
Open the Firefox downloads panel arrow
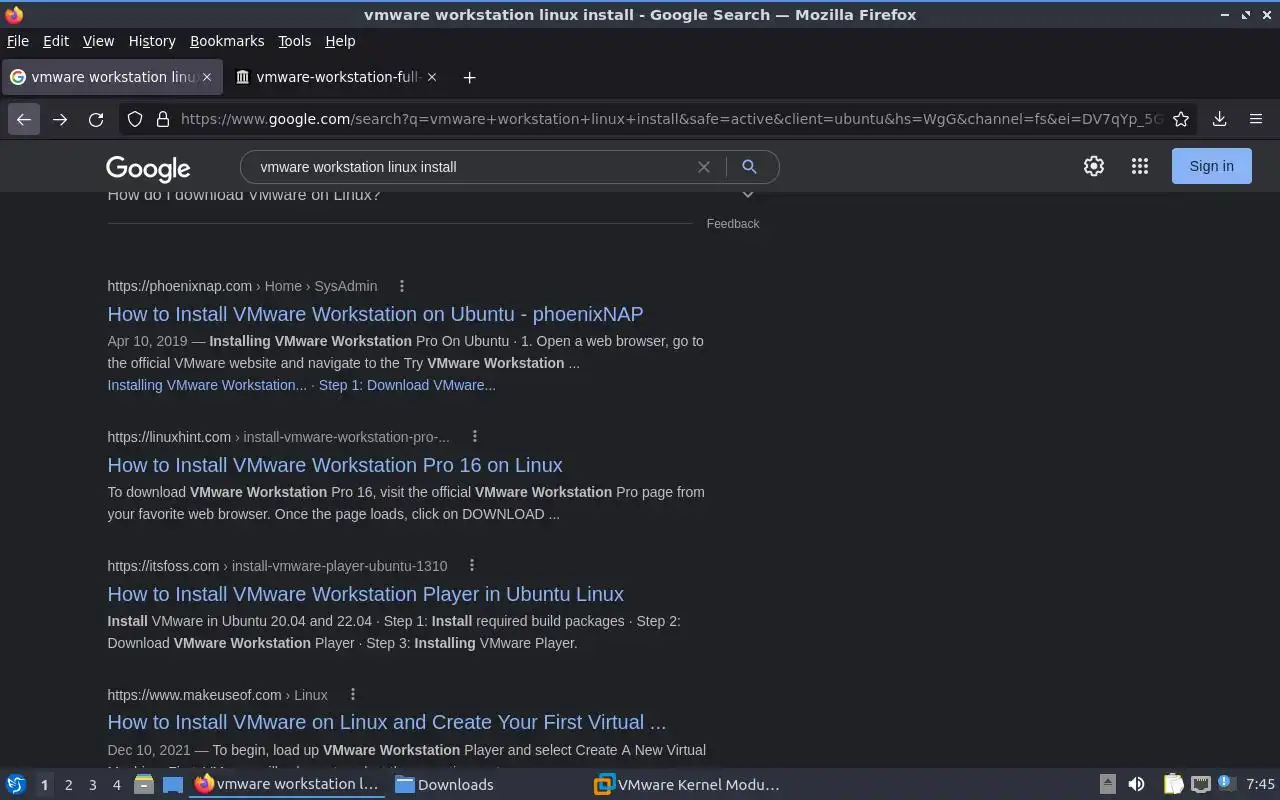(x=1219, y=119)
